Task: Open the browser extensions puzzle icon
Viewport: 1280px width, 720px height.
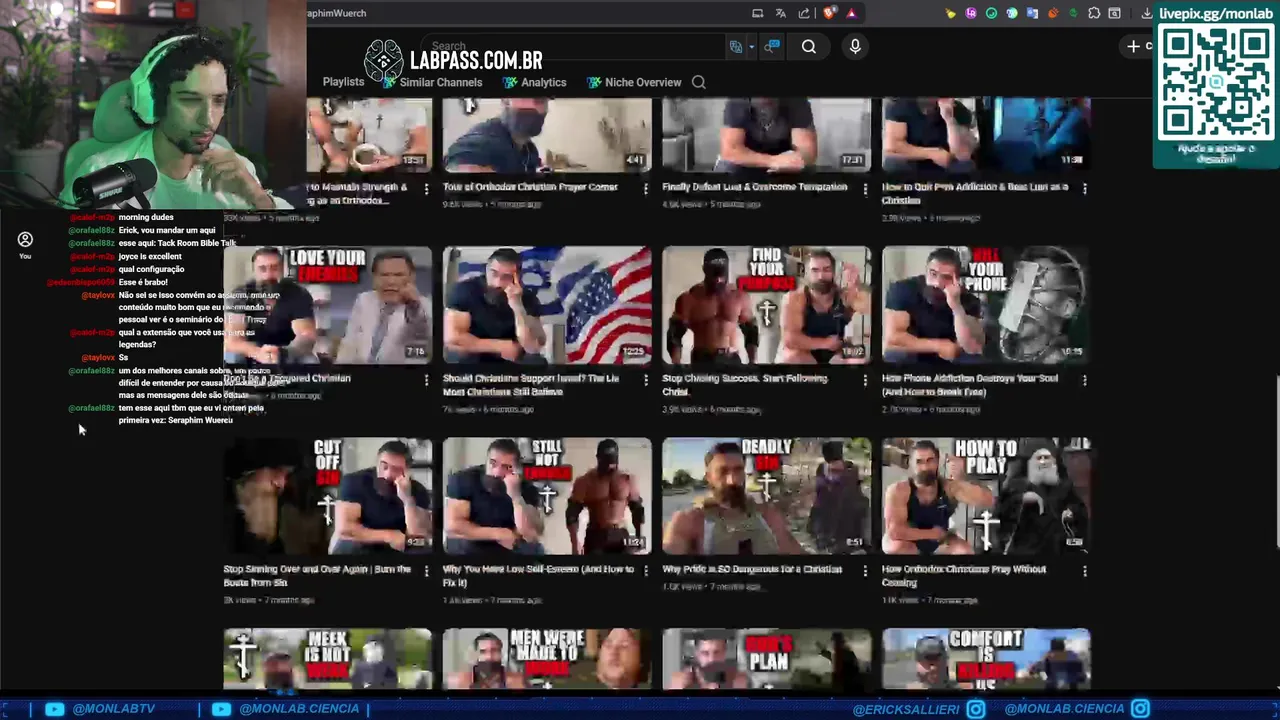Action: coord(1094,13)
